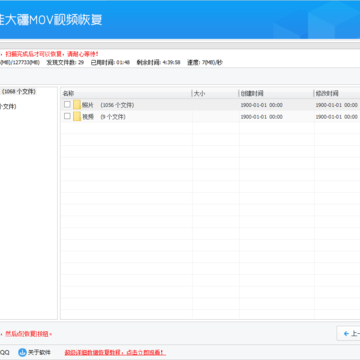Open the red data recovery tutorial link
This screenshot has width=360, height=360.
(115, 352)
